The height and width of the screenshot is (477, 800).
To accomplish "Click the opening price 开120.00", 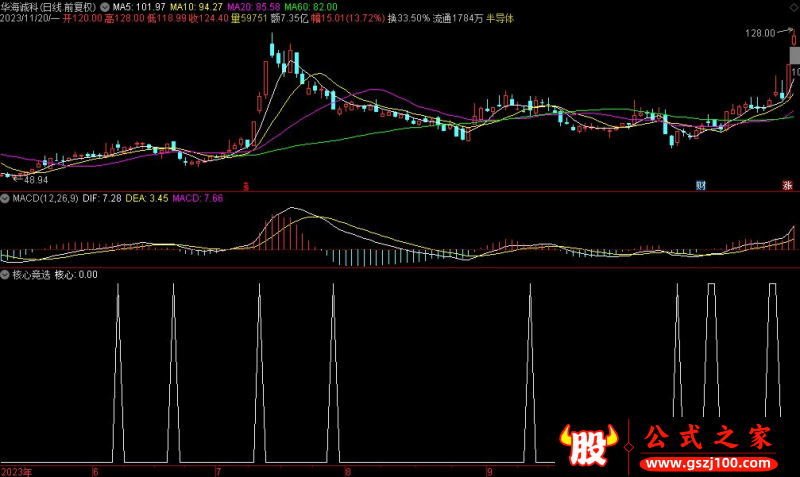I will click(82, 19).
